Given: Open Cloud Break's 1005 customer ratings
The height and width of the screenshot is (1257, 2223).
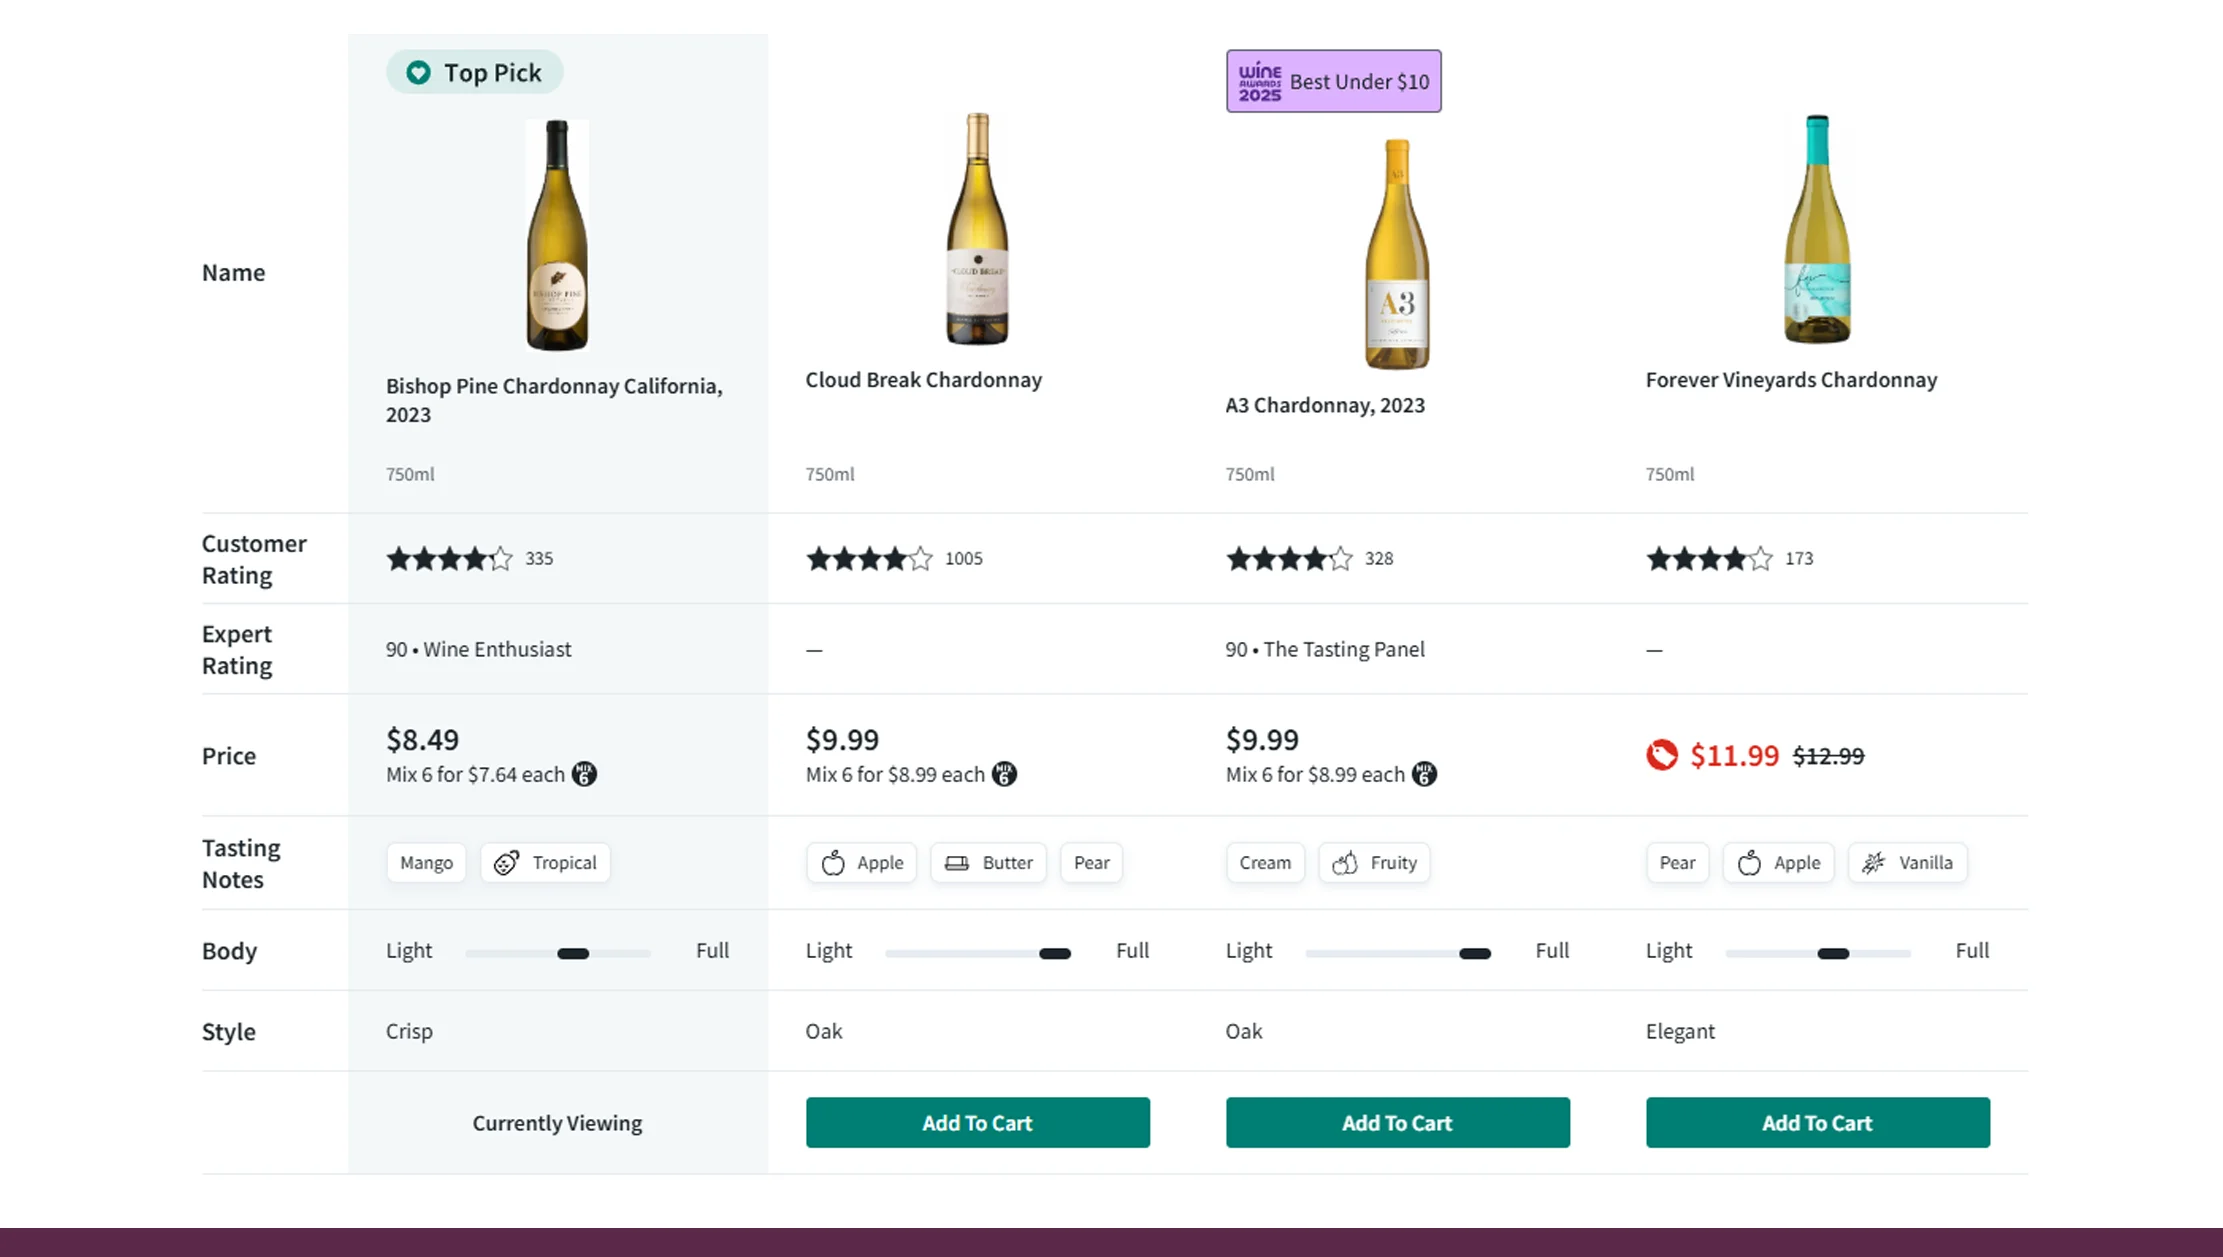Looking at the screenshot, I should [x=963, y=559].
